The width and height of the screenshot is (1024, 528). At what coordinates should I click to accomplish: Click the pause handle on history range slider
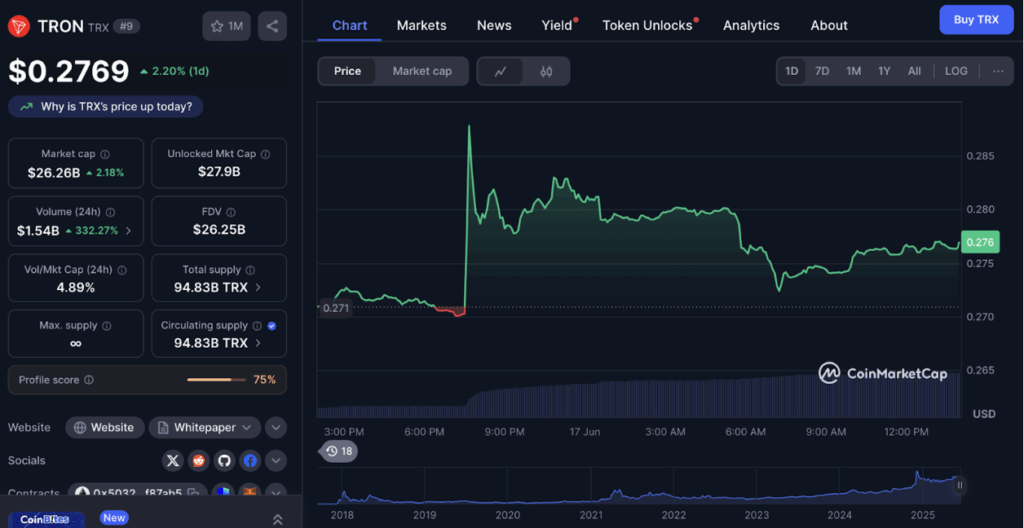click(959, 485)
